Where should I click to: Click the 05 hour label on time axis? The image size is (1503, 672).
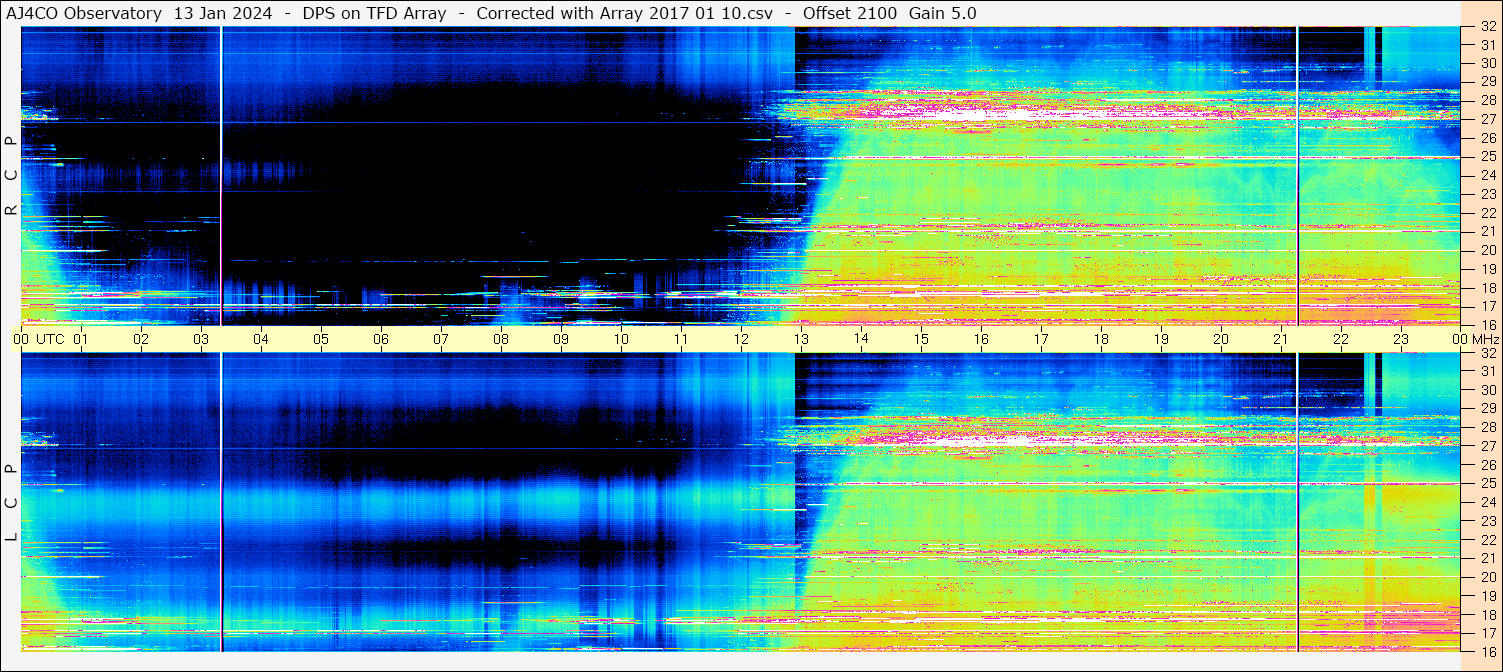321,339
